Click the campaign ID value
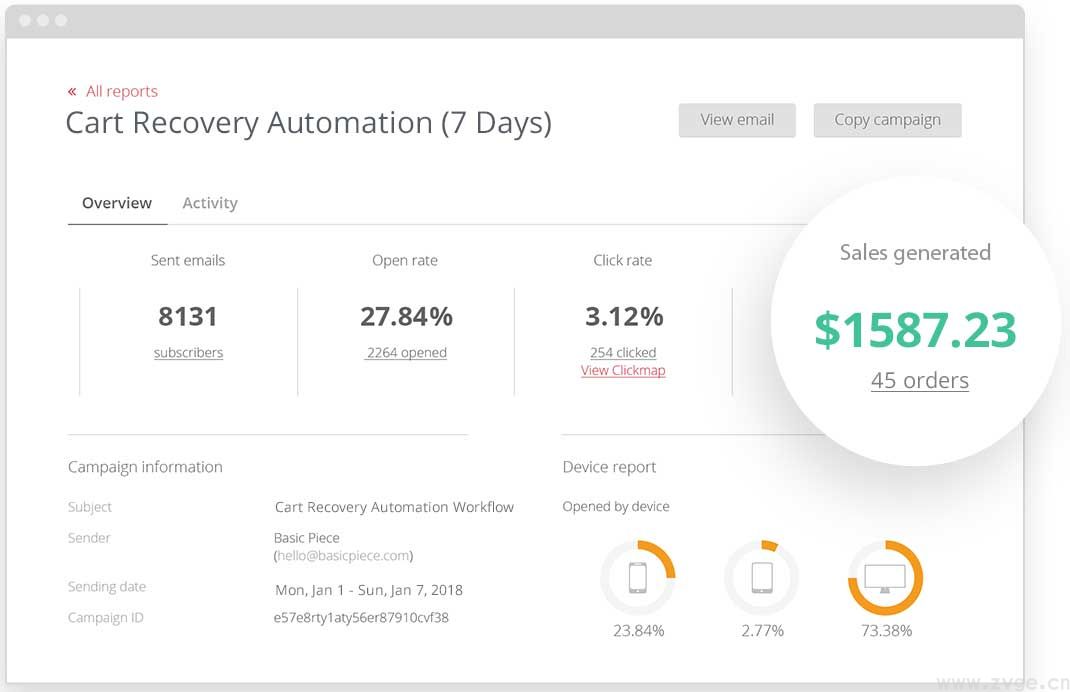Image resolution: width=1070 pixels, height=692 pixels. (x=361, y=618)
